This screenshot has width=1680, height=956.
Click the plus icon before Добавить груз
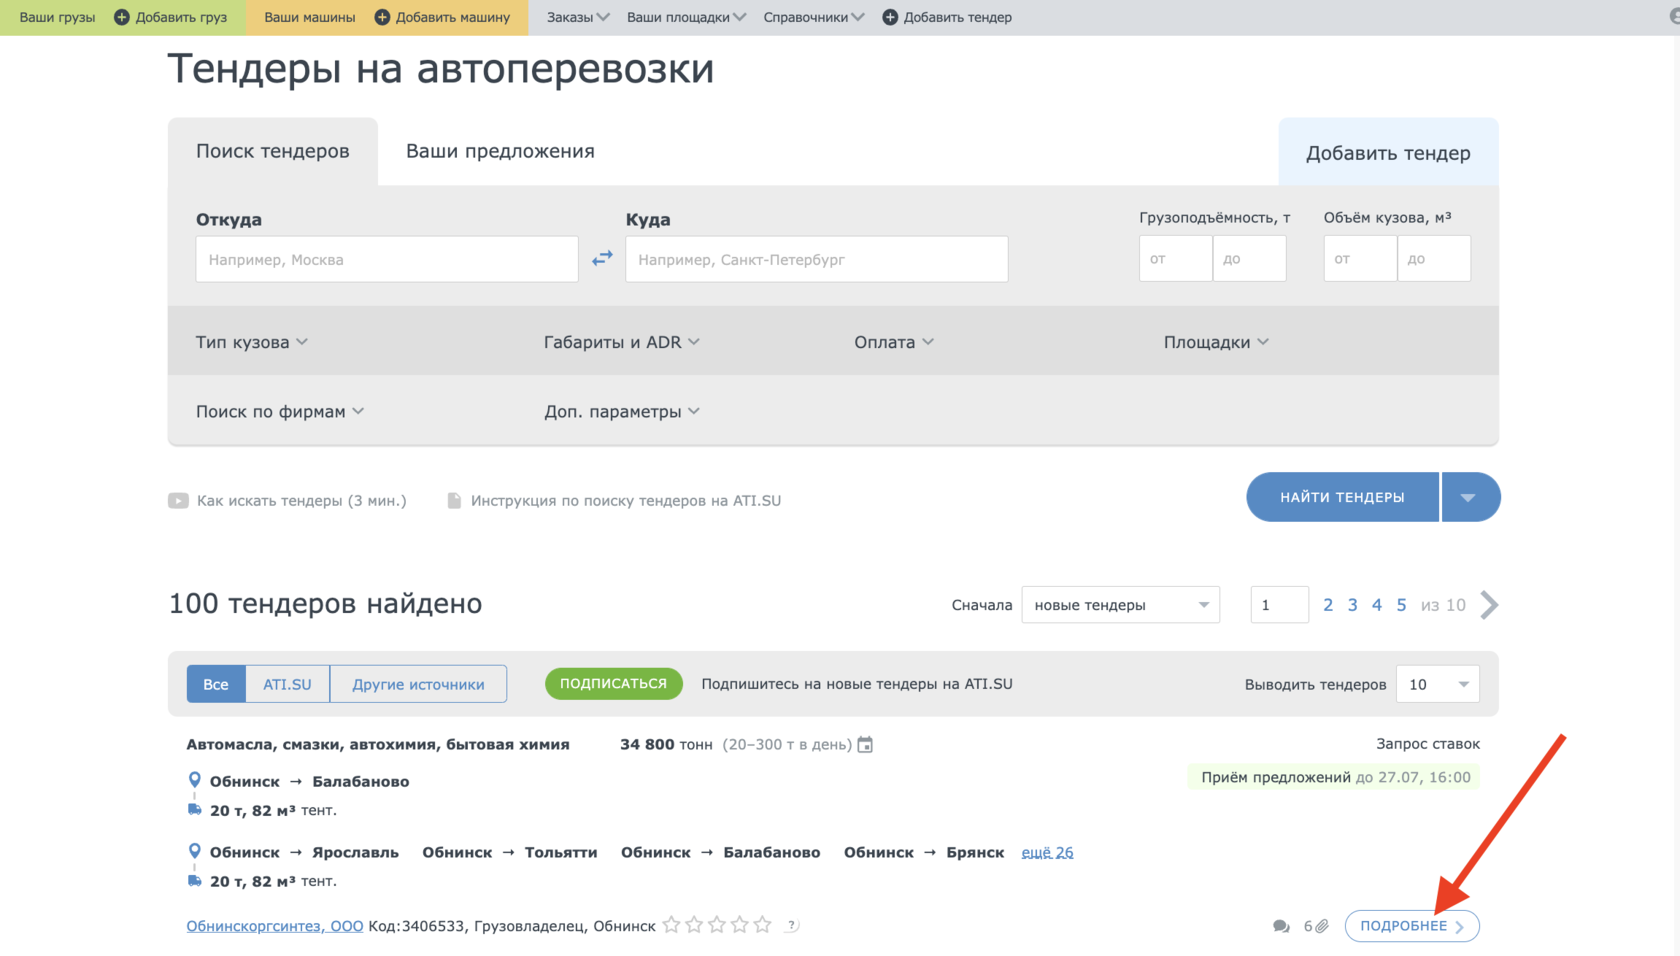122,17
